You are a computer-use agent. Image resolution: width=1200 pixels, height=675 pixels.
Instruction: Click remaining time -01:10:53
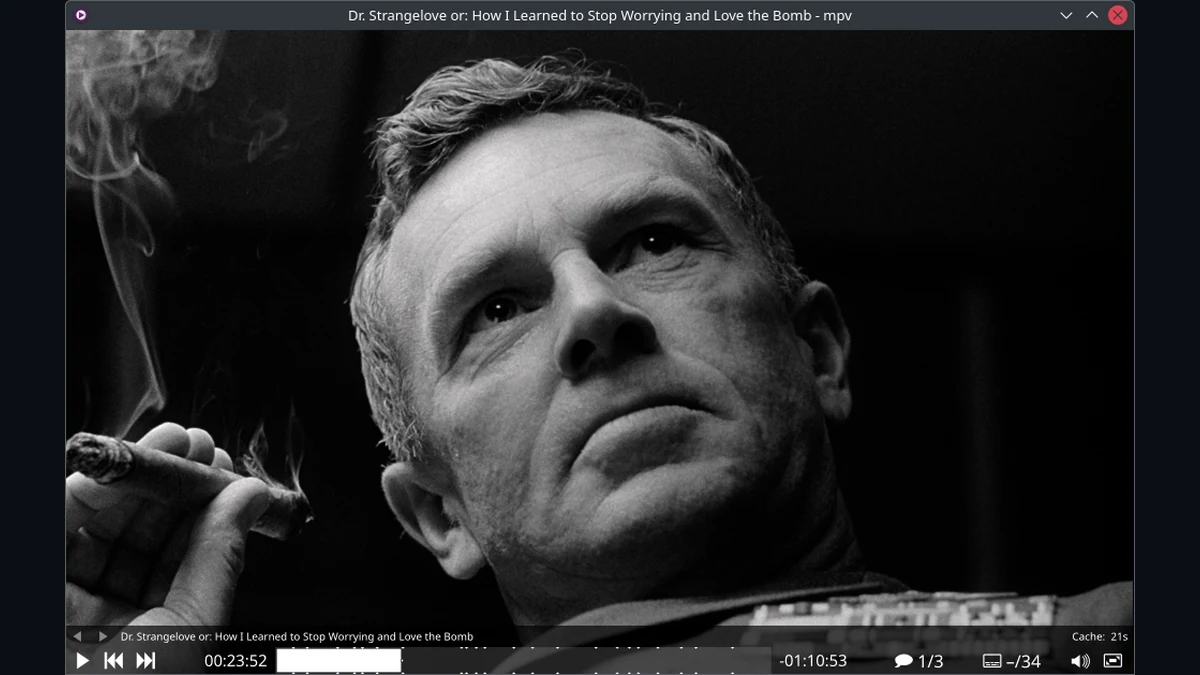pyautogui.click(x=813, y=661)
